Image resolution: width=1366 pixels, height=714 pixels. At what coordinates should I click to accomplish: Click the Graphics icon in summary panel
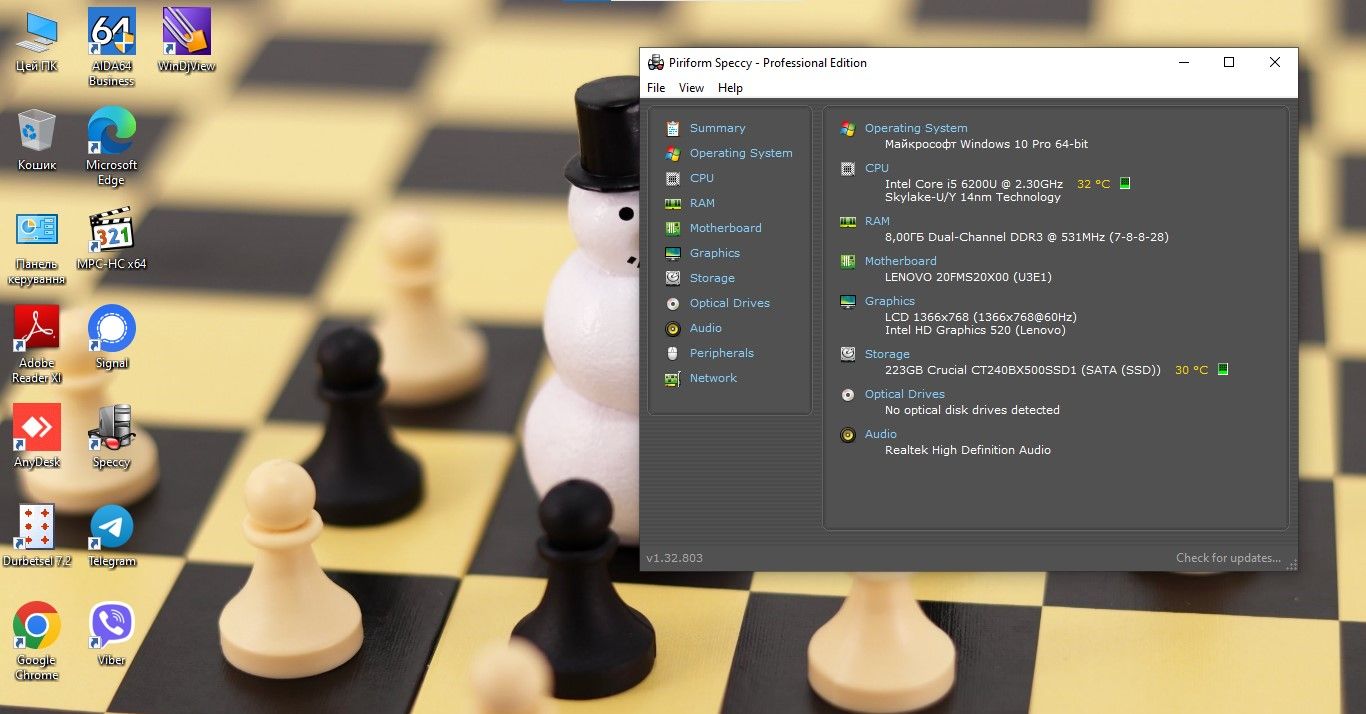click(848, 301)
